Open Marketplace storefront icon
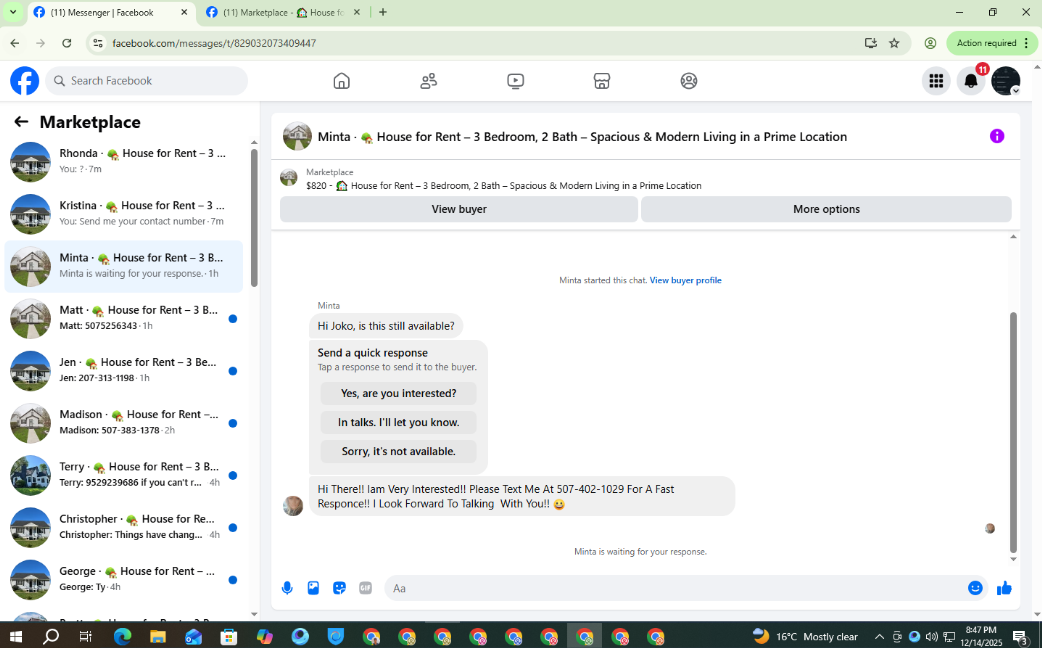The height and width of the screenshot is (648, 1042). click(601, 81)
